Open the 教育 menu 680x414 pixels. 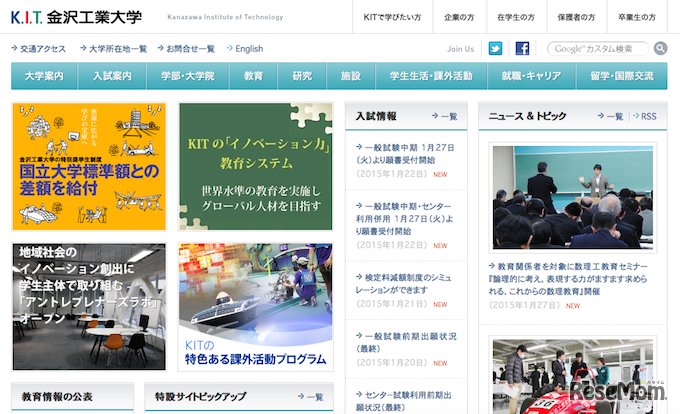click(253, 76)
